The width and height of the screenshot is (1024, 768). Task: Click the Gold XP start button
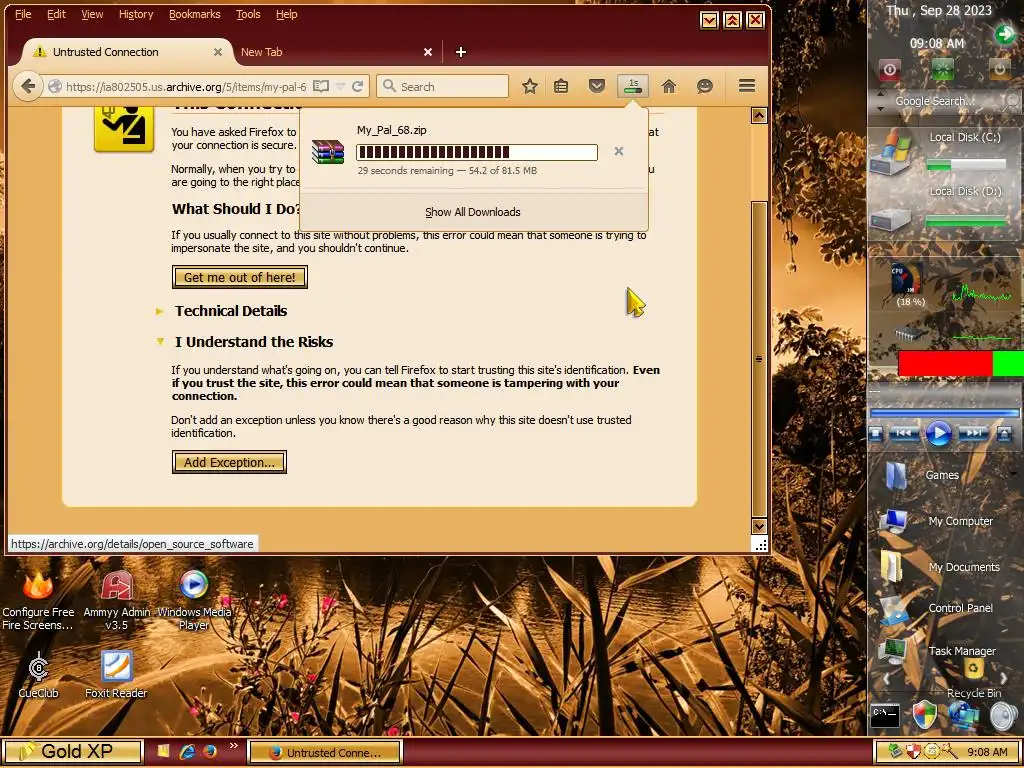click(x=73, y=751)
